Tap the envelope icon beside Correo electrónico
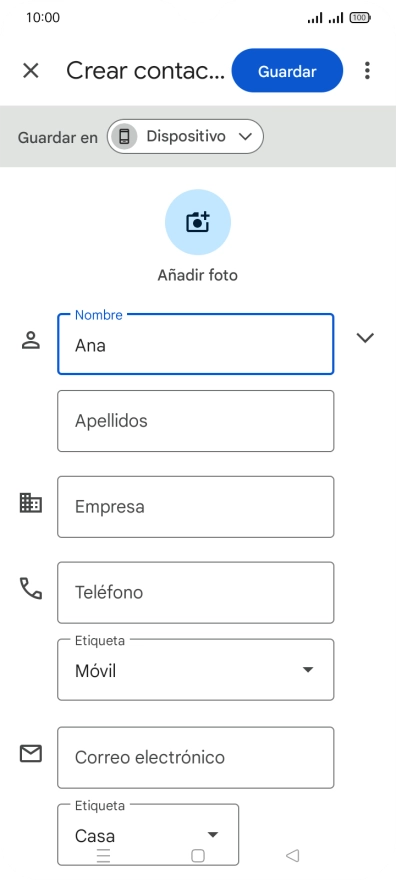The width and height of the screenshot is (396, 880). click(31, 753)
